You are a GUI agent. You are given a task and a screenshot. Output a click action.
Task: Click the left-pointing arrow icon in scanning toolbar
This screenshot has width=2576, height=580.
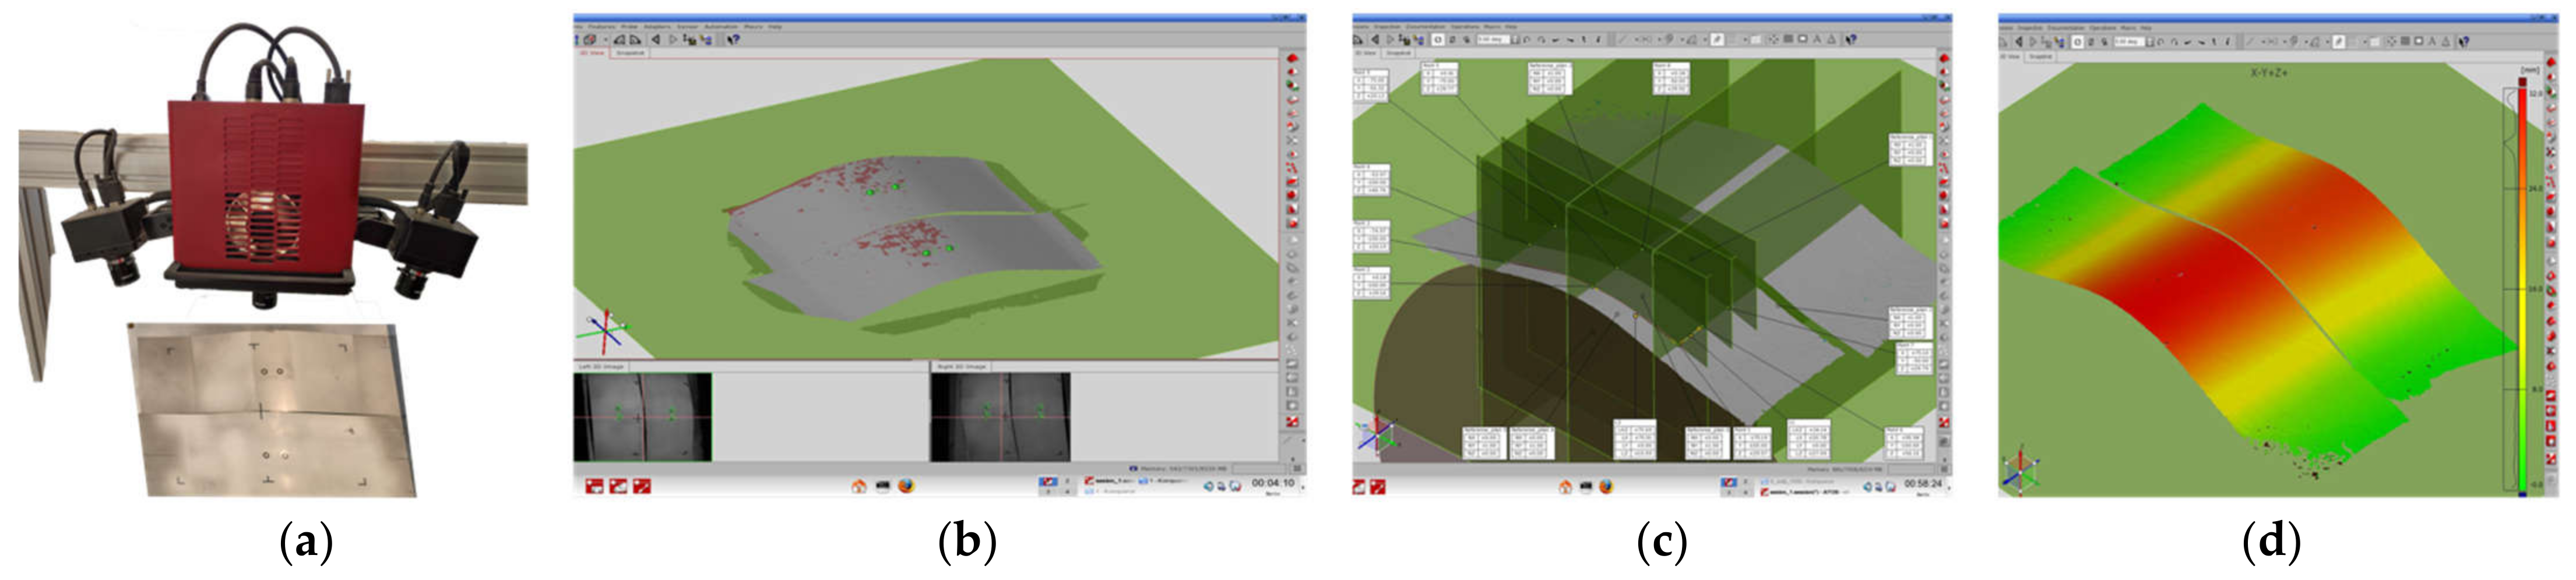point(656,40)
